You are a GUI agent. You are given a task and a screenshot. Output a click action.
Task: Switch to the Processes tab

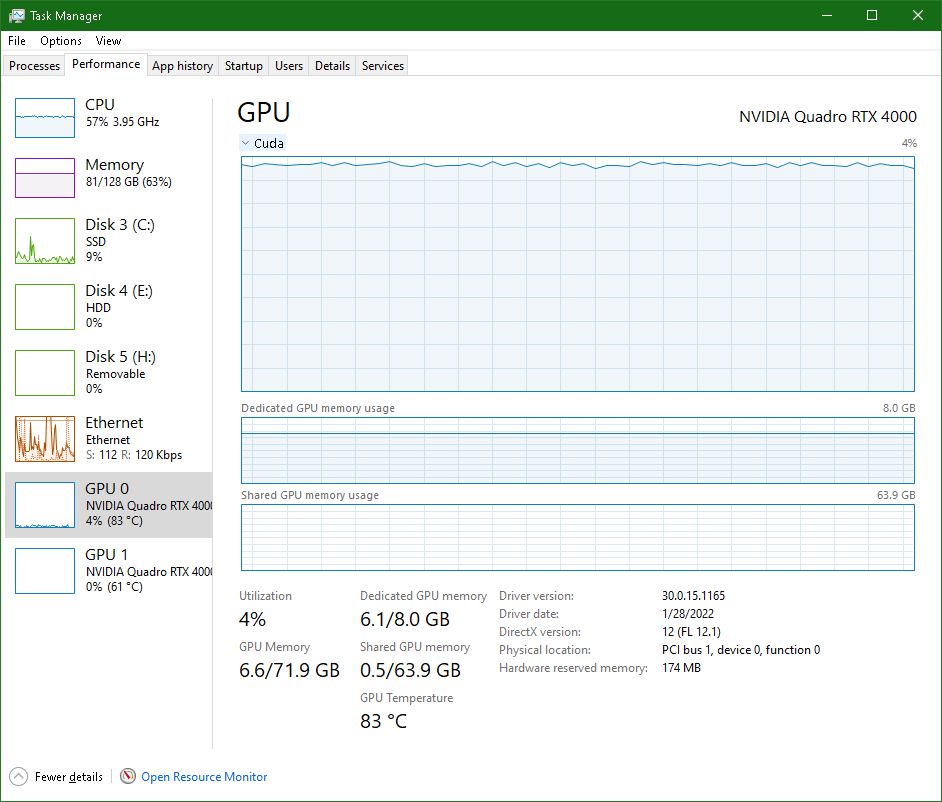click(x=34, y=65)
